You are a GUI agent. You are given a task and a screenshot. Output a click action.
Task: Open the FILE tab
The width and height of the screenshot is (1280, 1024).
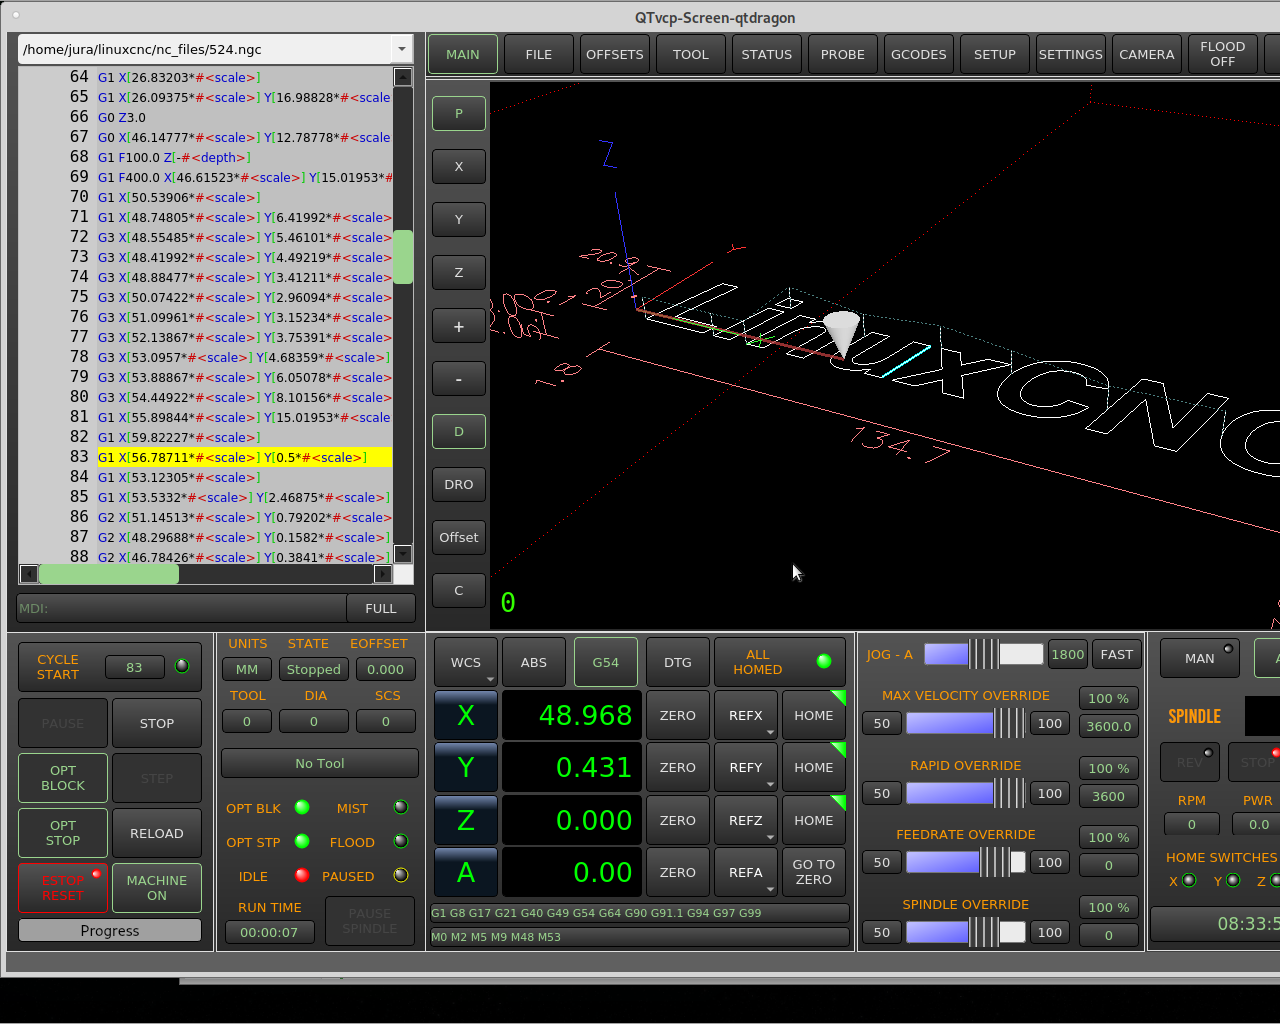539,54
